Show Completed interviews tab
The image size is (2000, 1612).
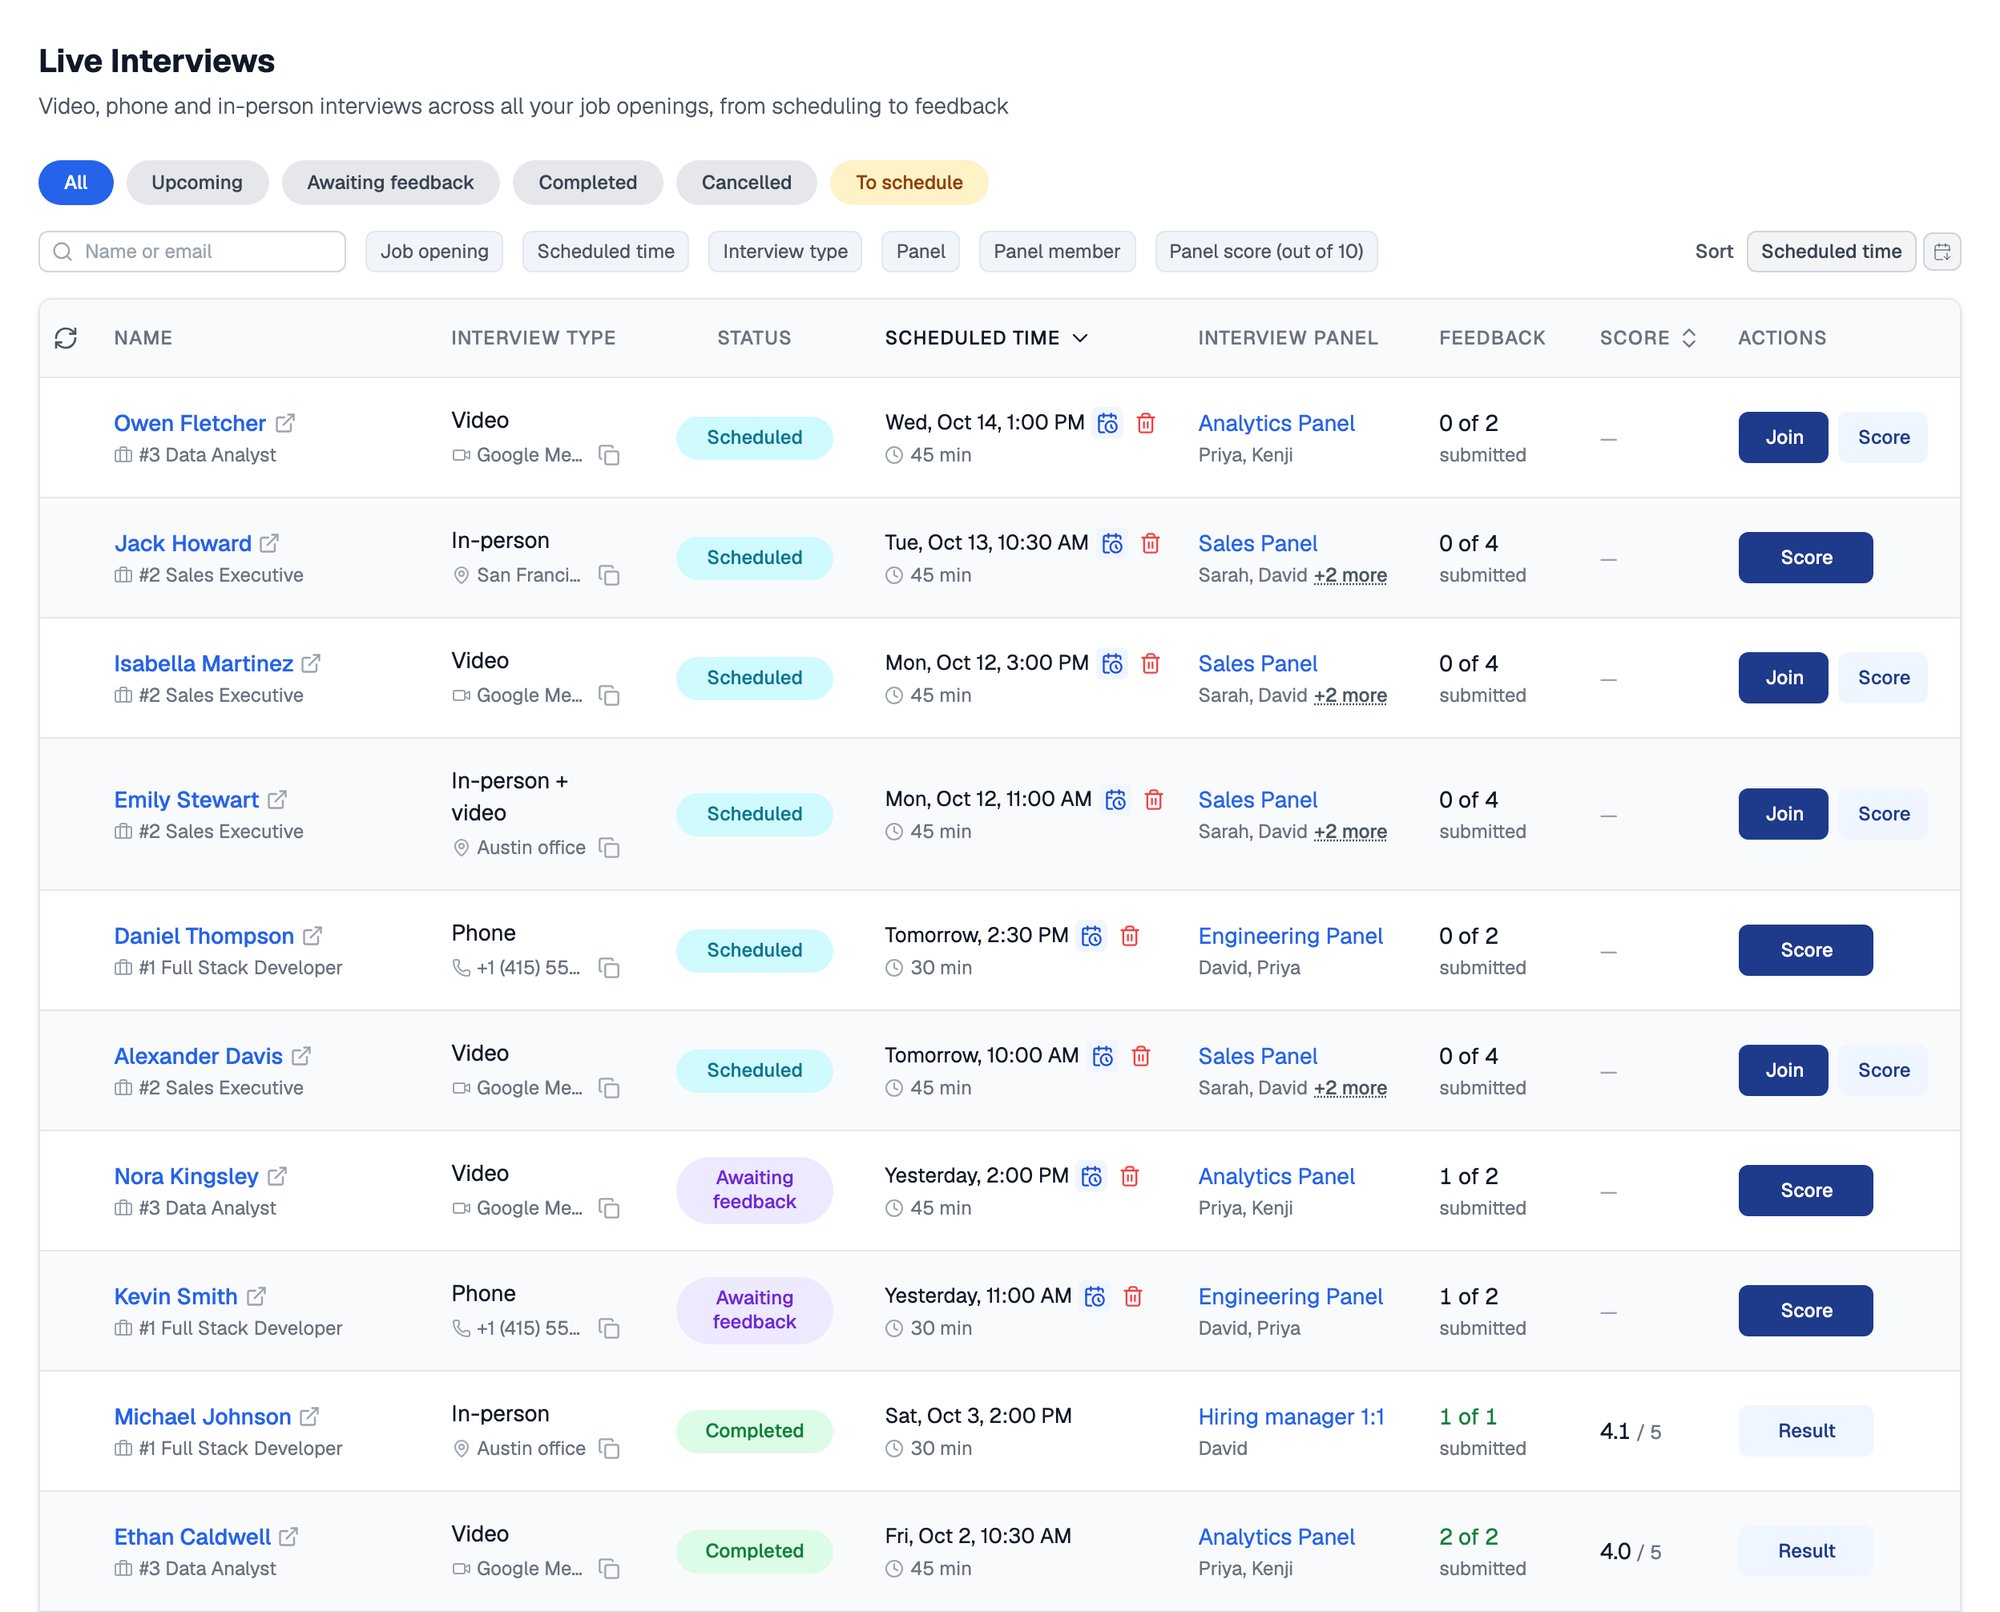point(587,182)
